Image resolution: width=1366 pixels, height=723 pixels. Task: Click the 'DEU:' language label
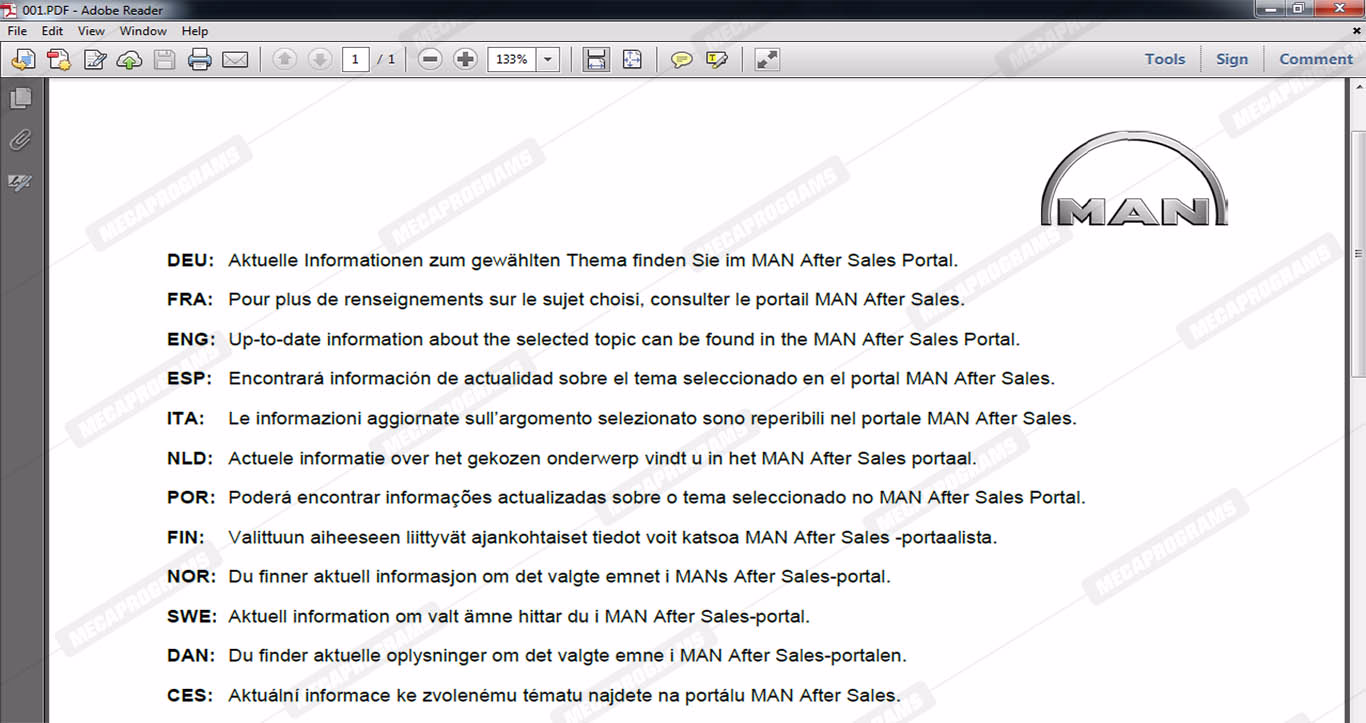tap(190, 260)
